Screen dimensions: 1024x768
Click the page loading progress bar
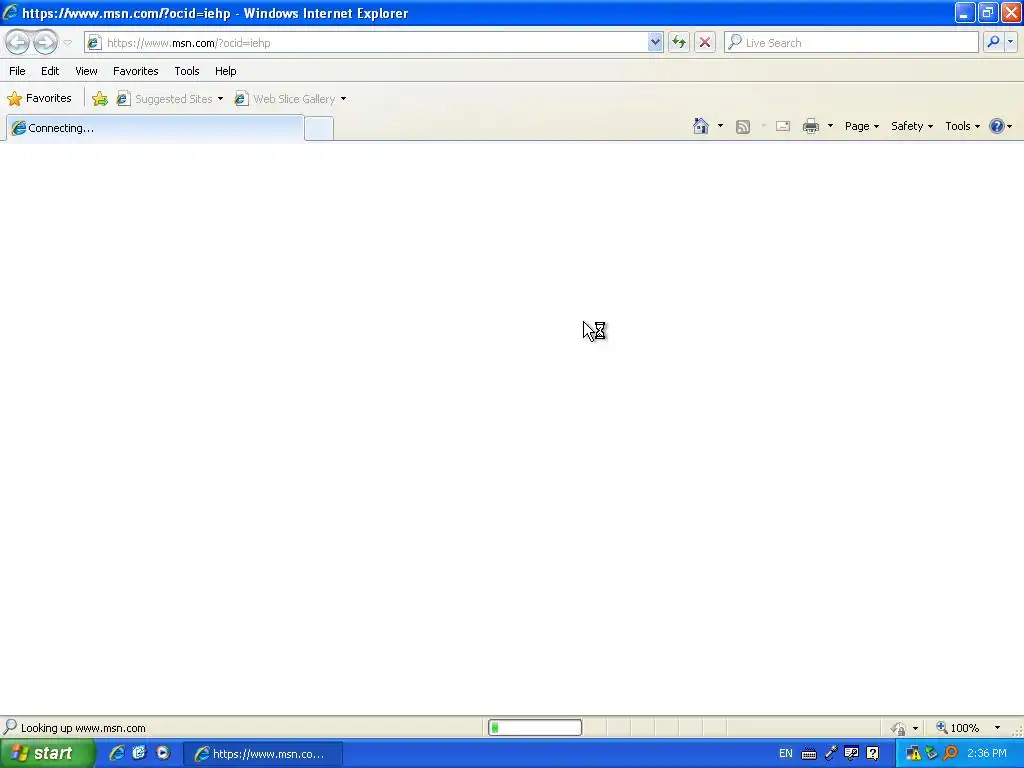pos(535,728)
